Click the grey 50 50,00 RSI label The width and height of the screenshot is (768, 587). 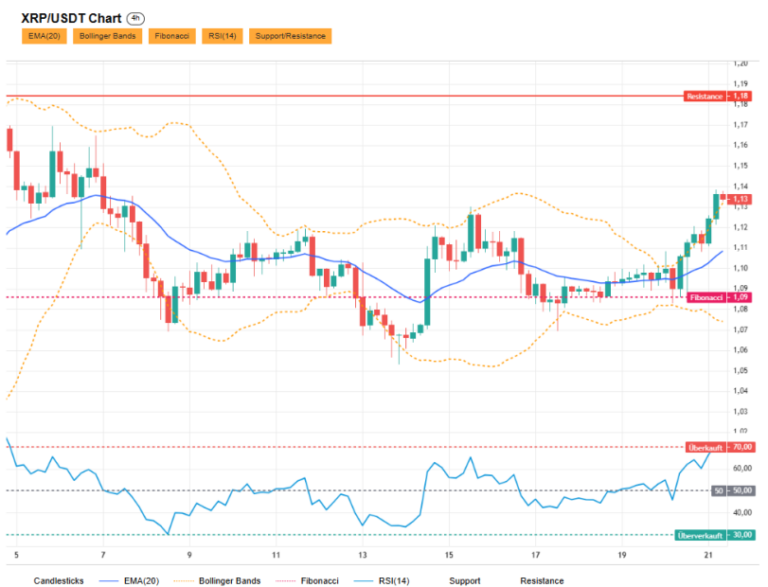[x=733, y=490]
